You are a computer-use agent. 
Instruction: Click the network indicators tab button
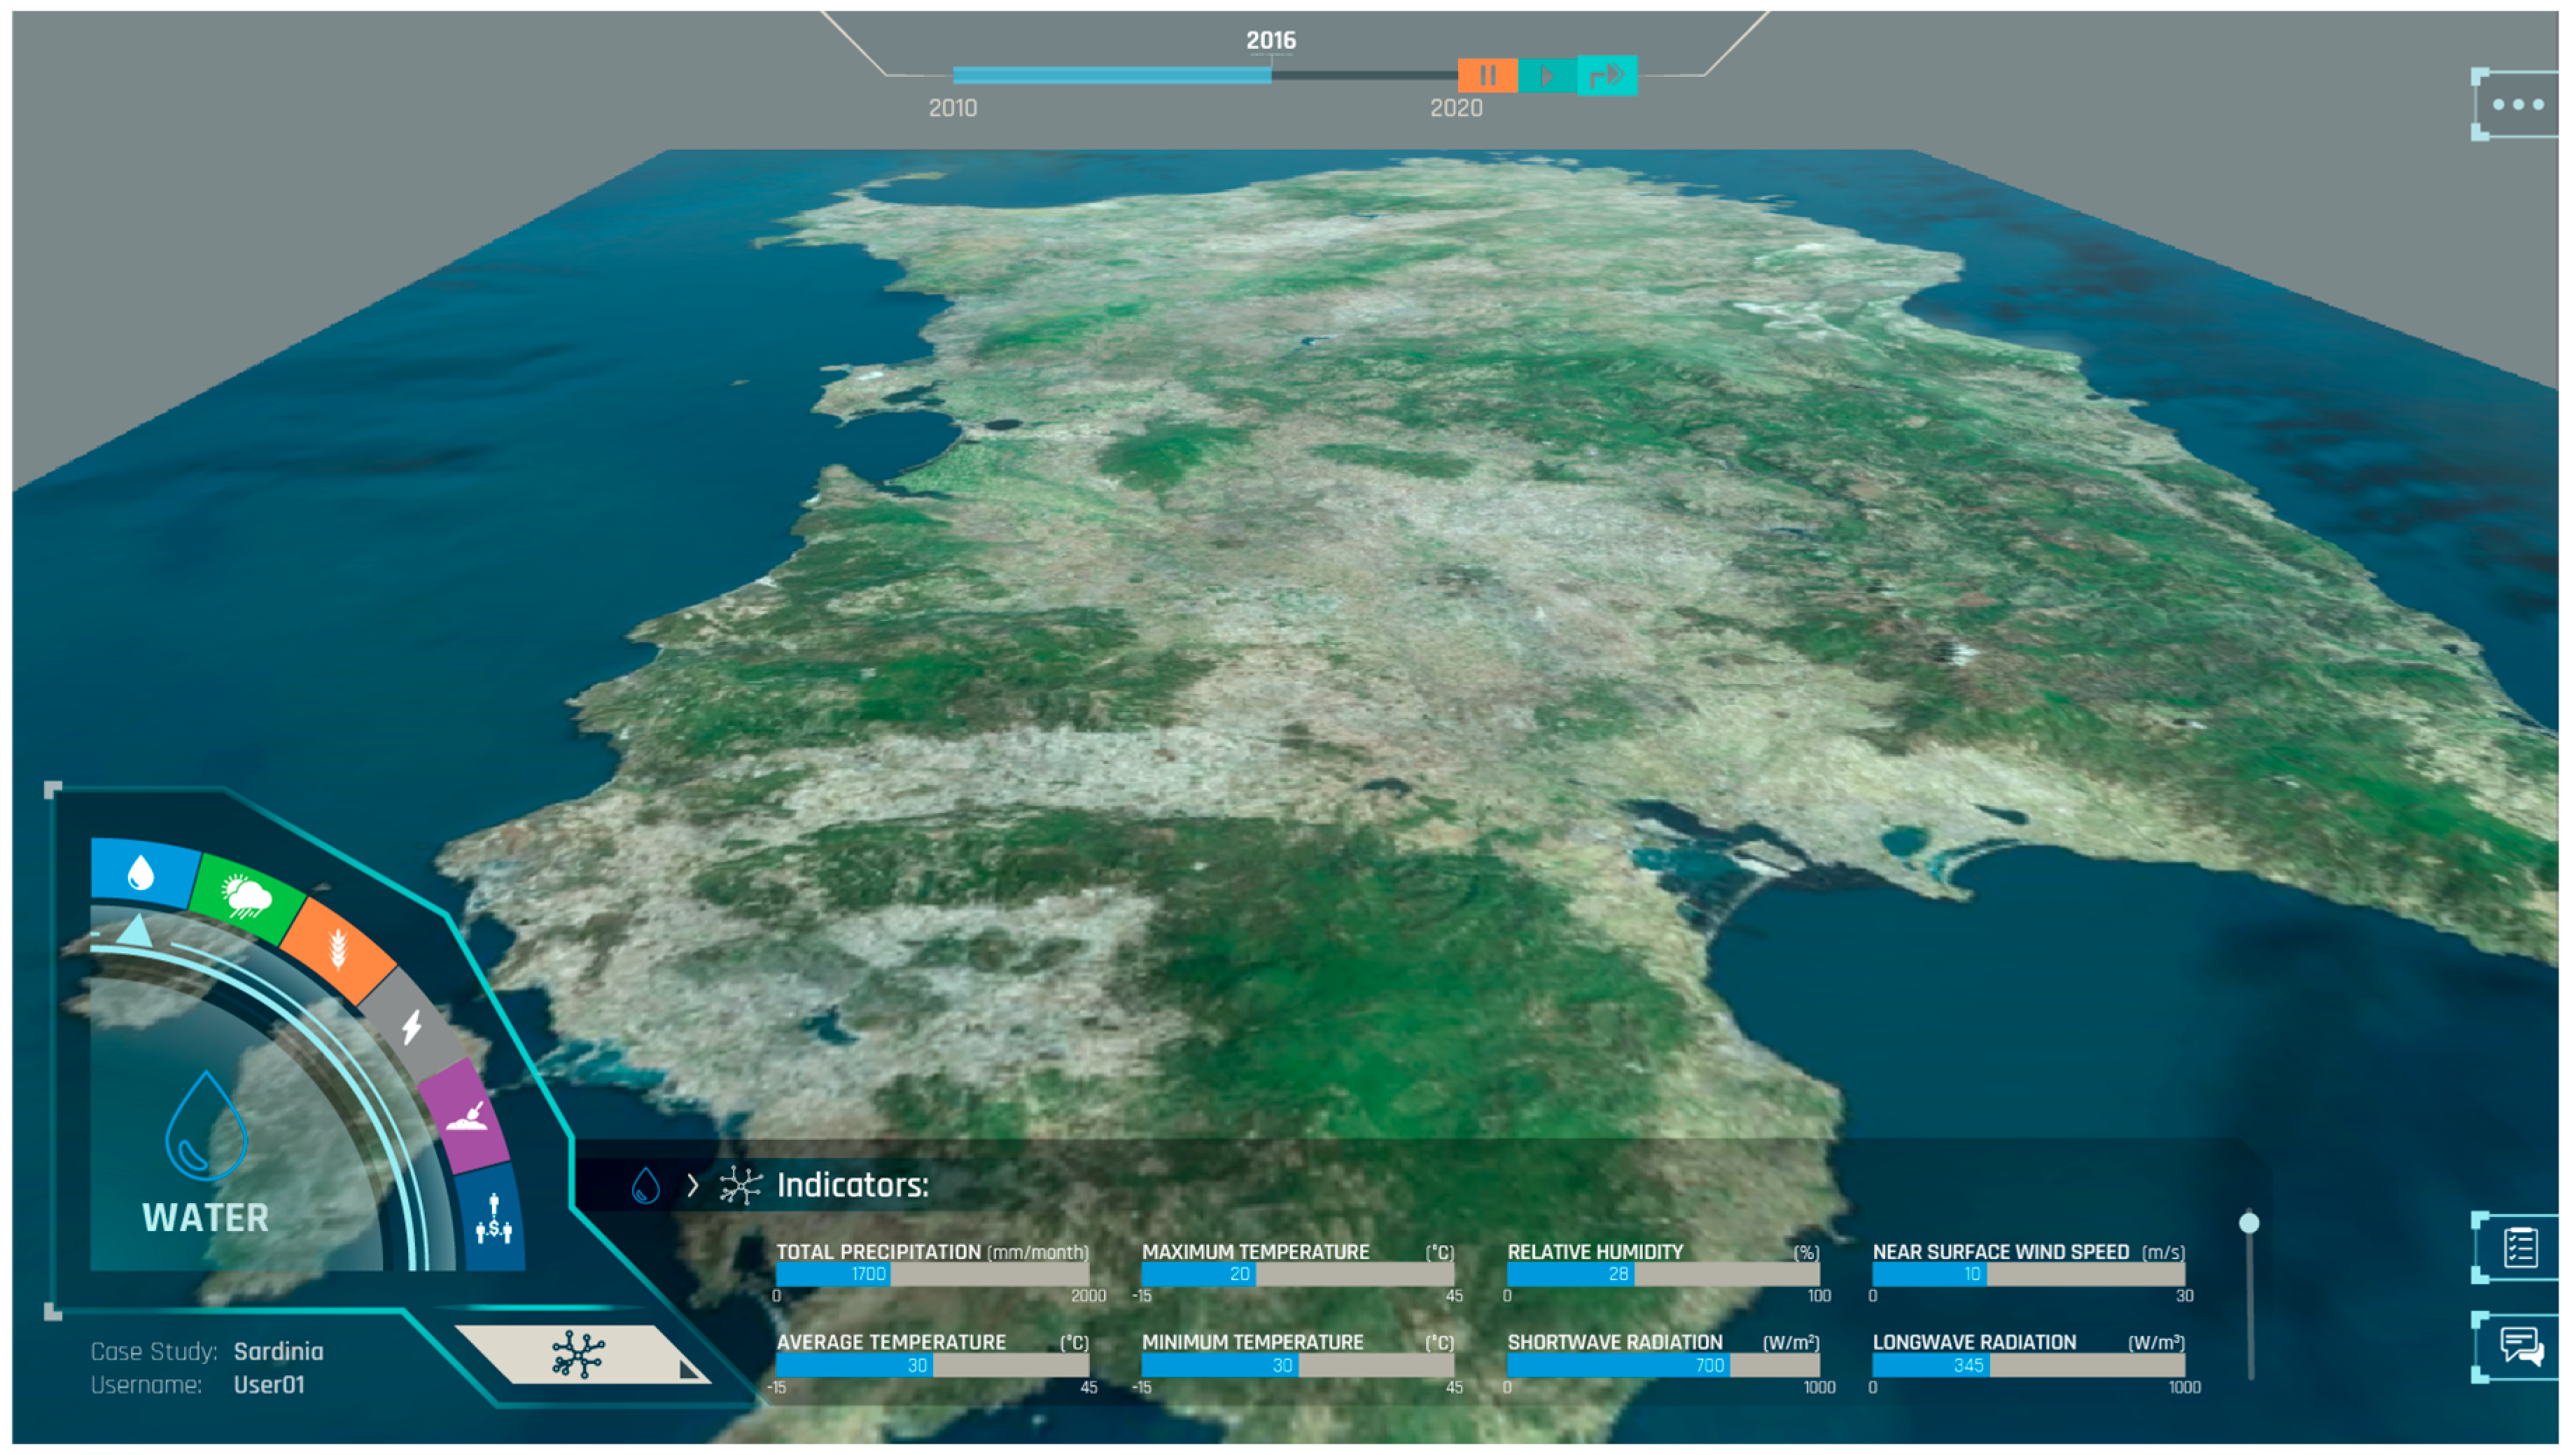click(582, 1355)
